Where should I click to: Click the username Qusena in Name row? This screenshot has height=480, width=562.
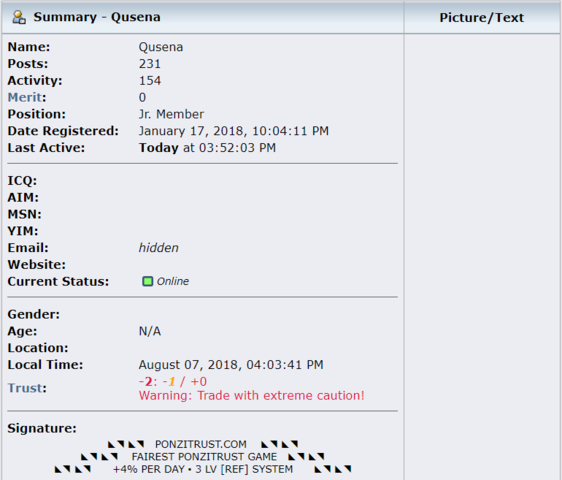point(161,47)
